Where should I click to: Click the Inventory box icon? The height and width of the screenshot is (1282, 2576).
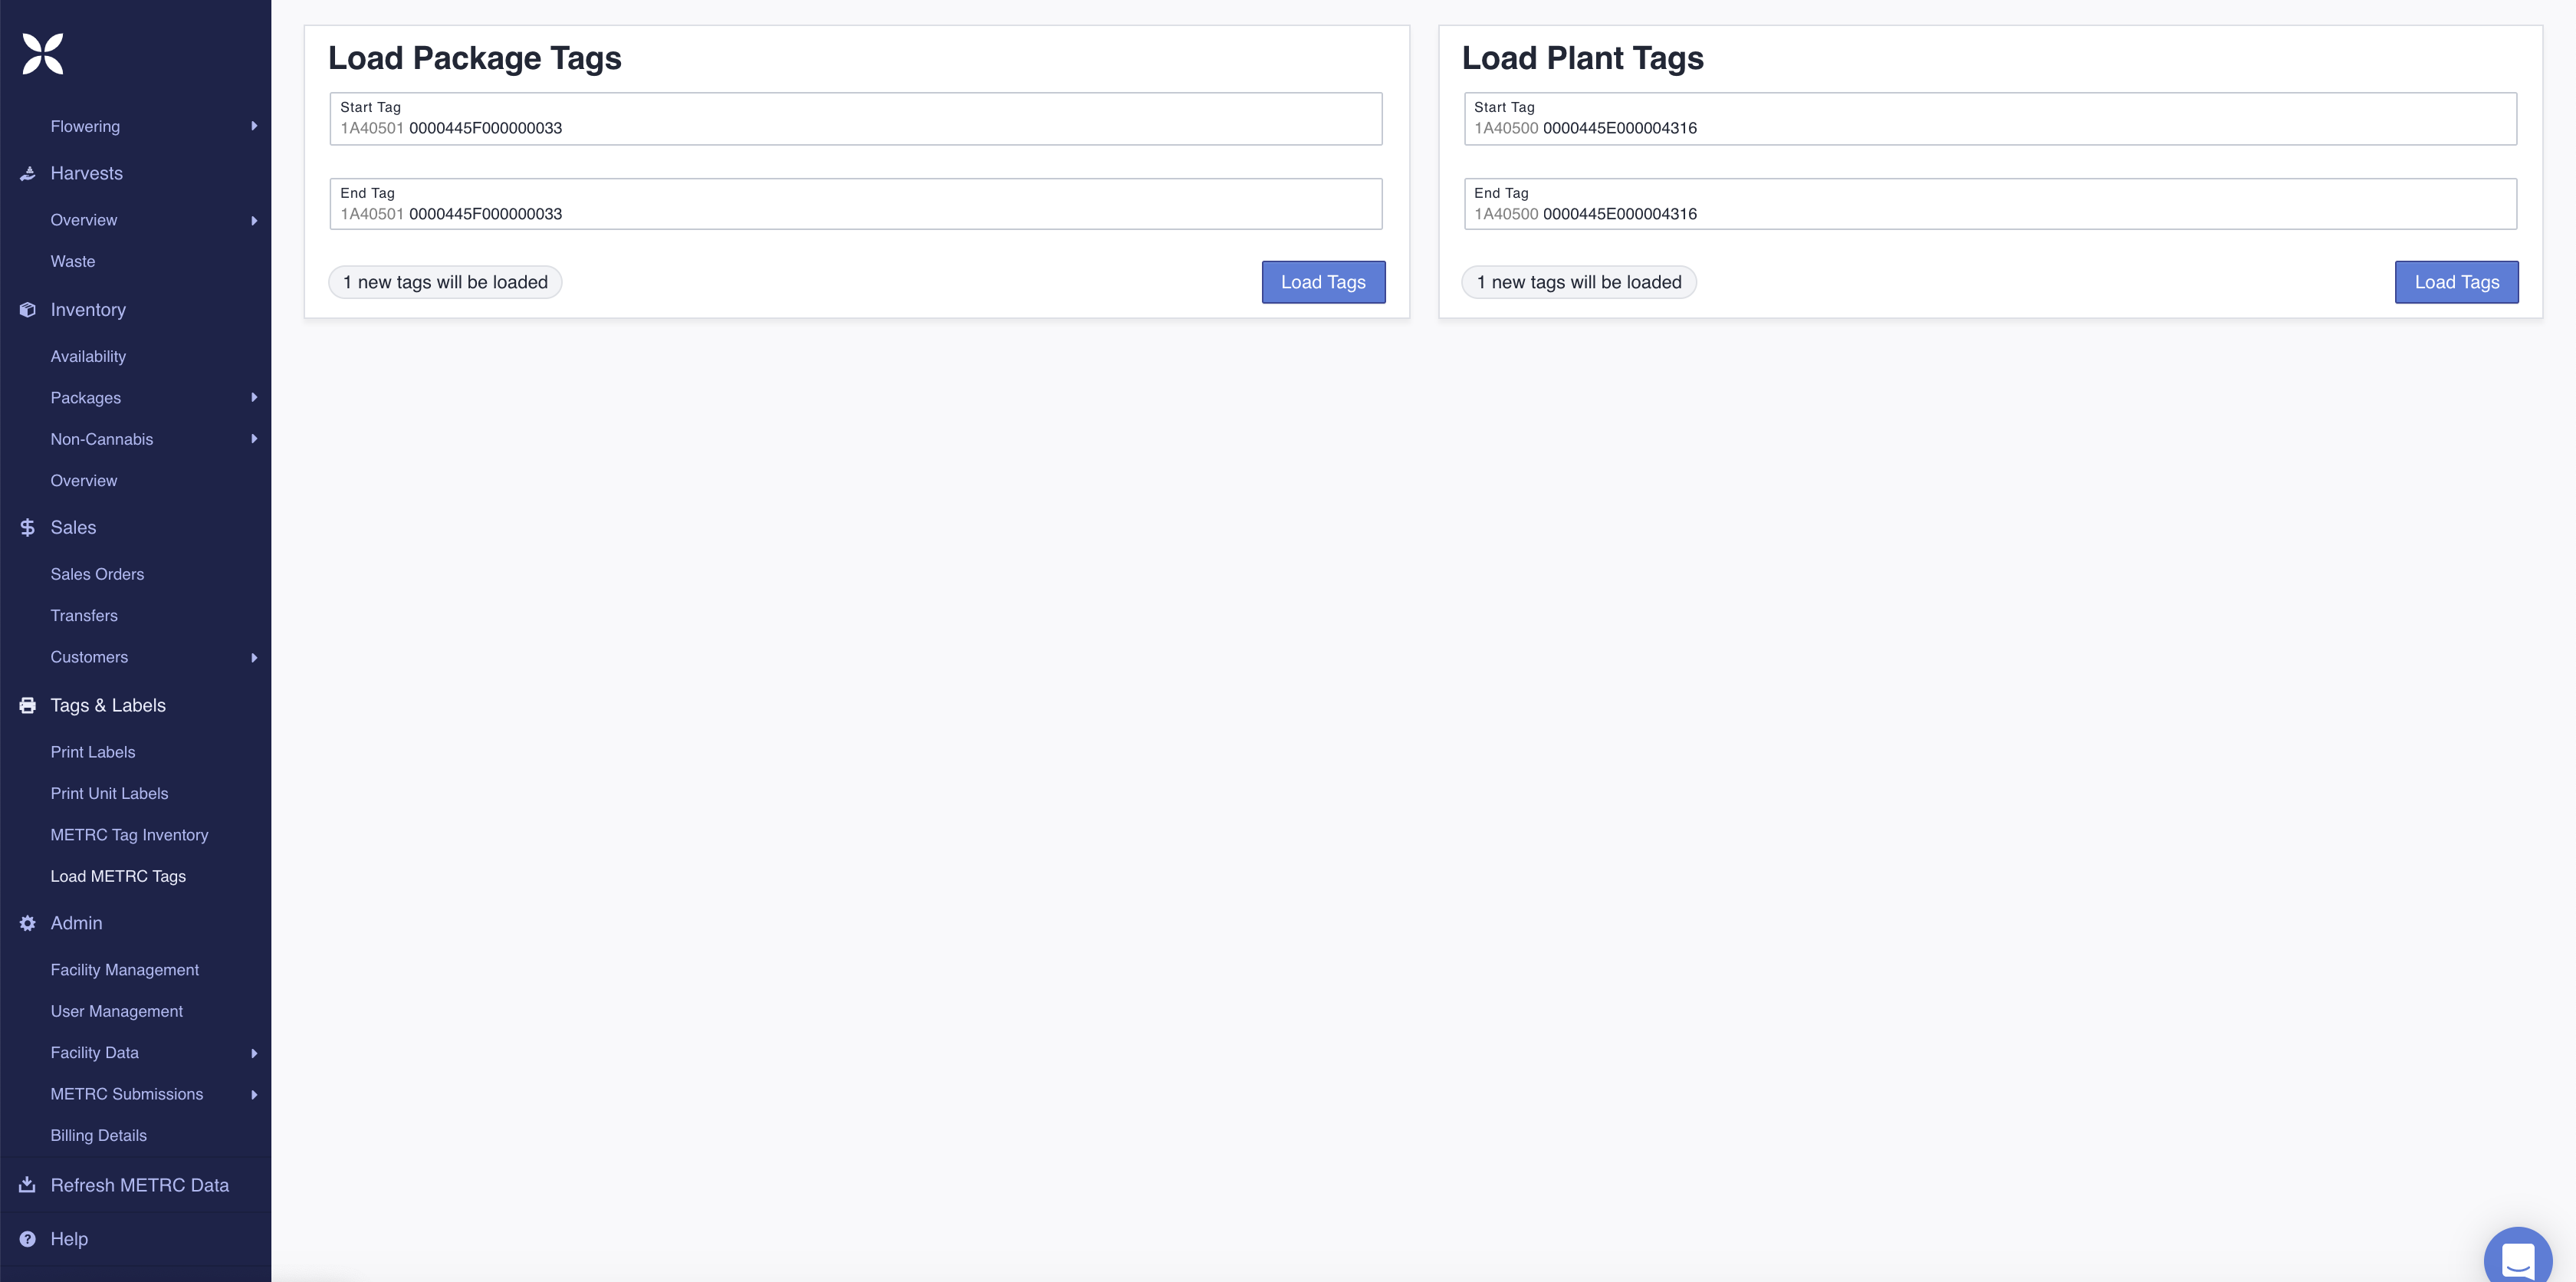tap(28, 310)
